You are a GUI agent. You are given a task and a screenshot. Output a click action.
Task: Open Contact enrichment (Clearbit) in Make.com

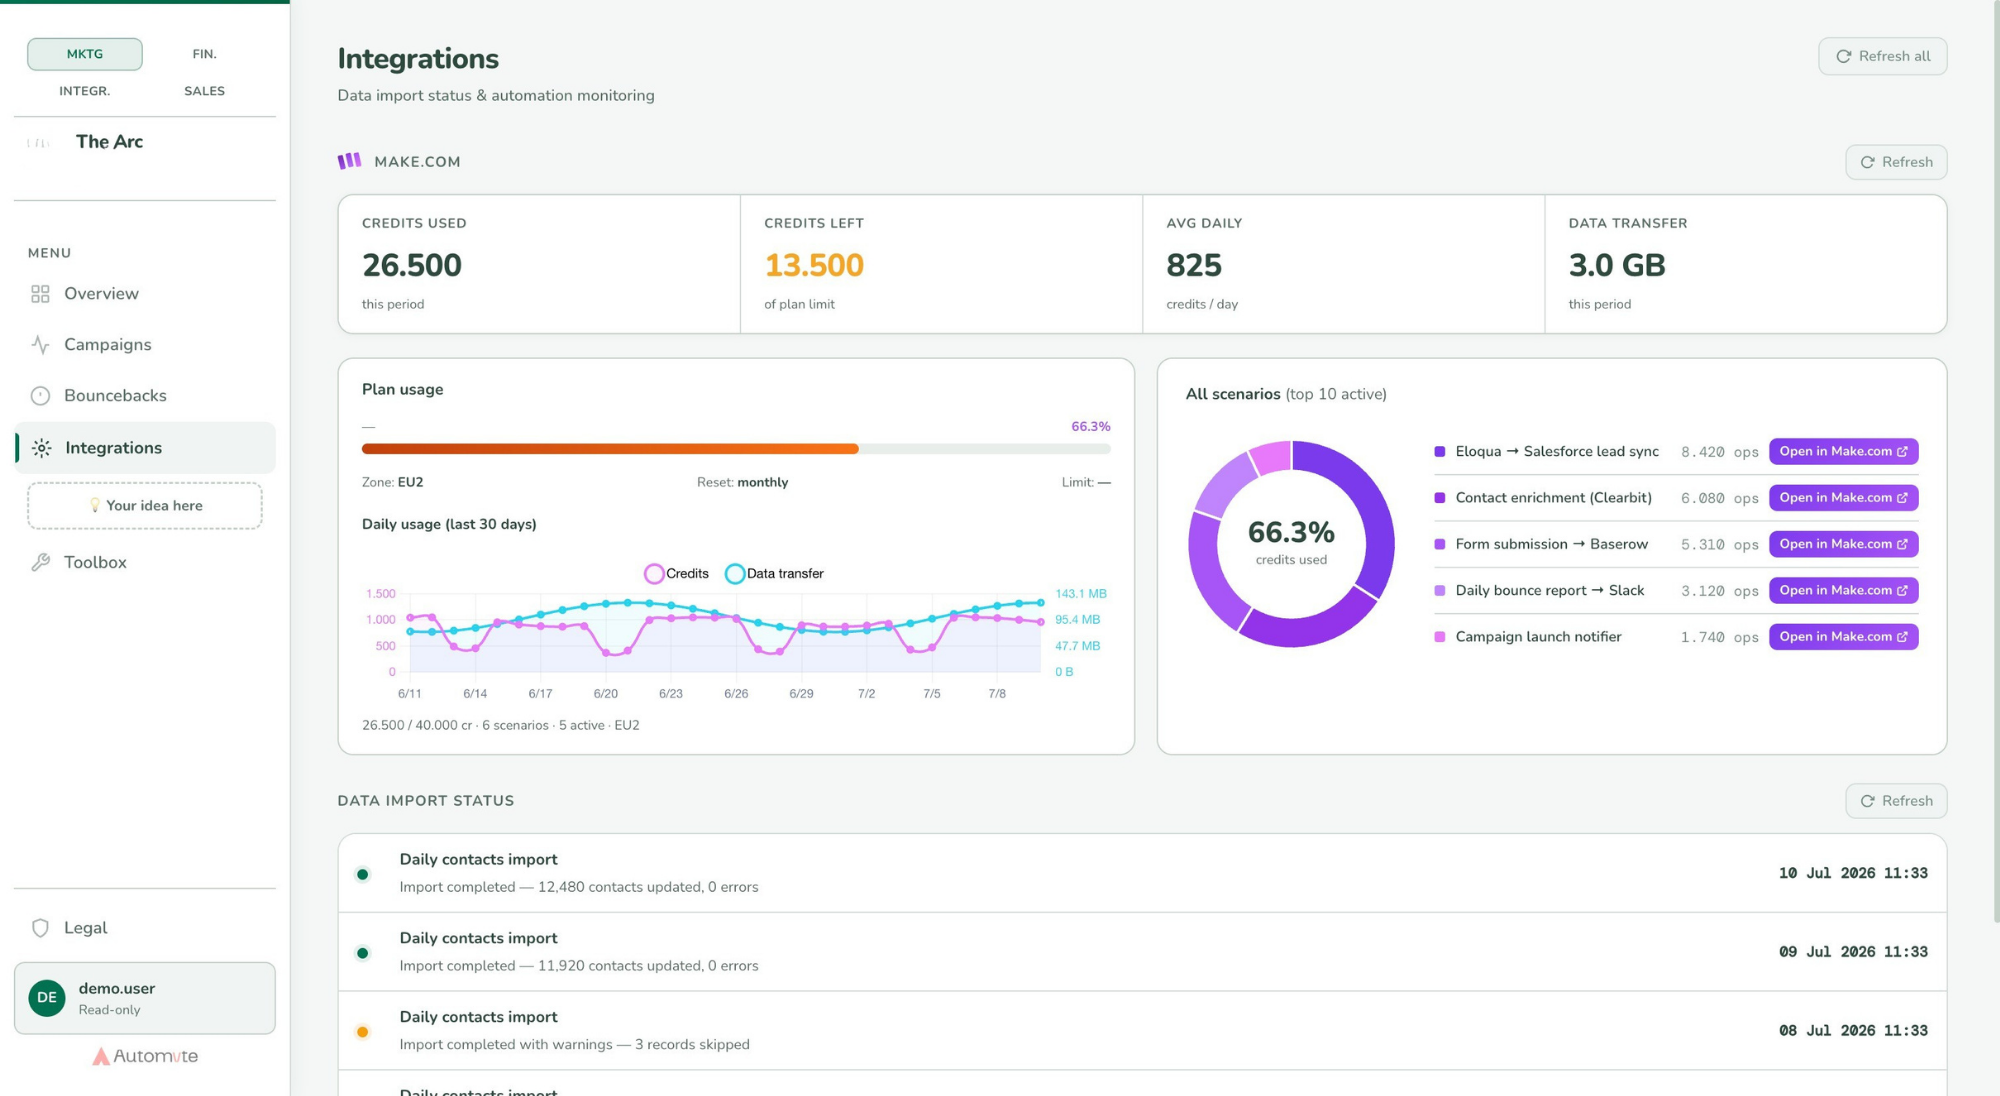(x=1843, y=498)
